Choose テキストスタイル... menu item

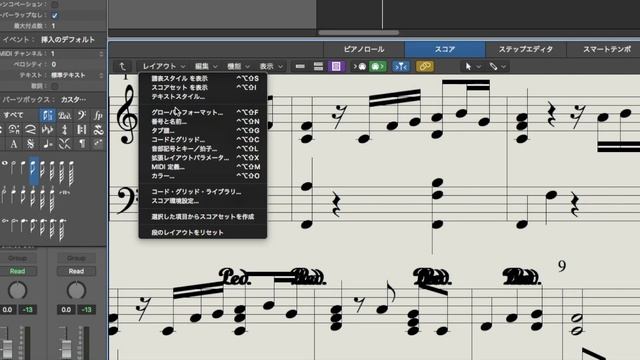203,97
